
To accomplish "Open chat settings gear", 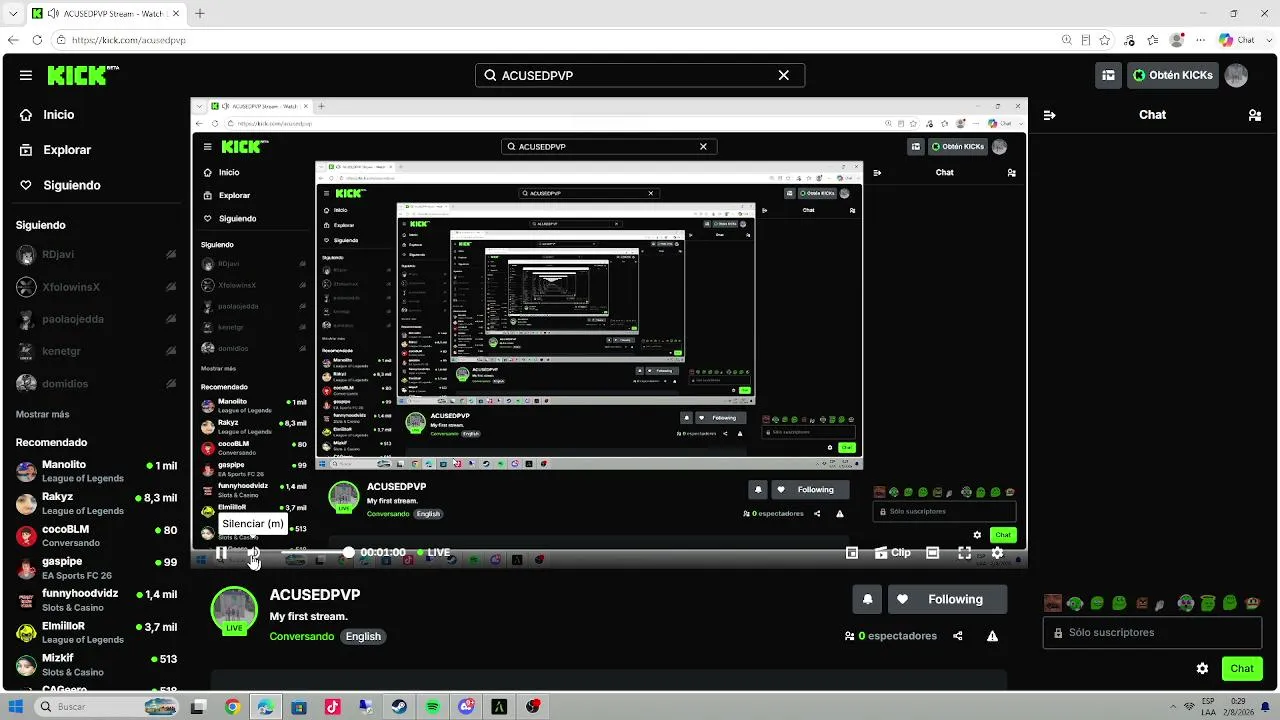I will point(1202,668).
